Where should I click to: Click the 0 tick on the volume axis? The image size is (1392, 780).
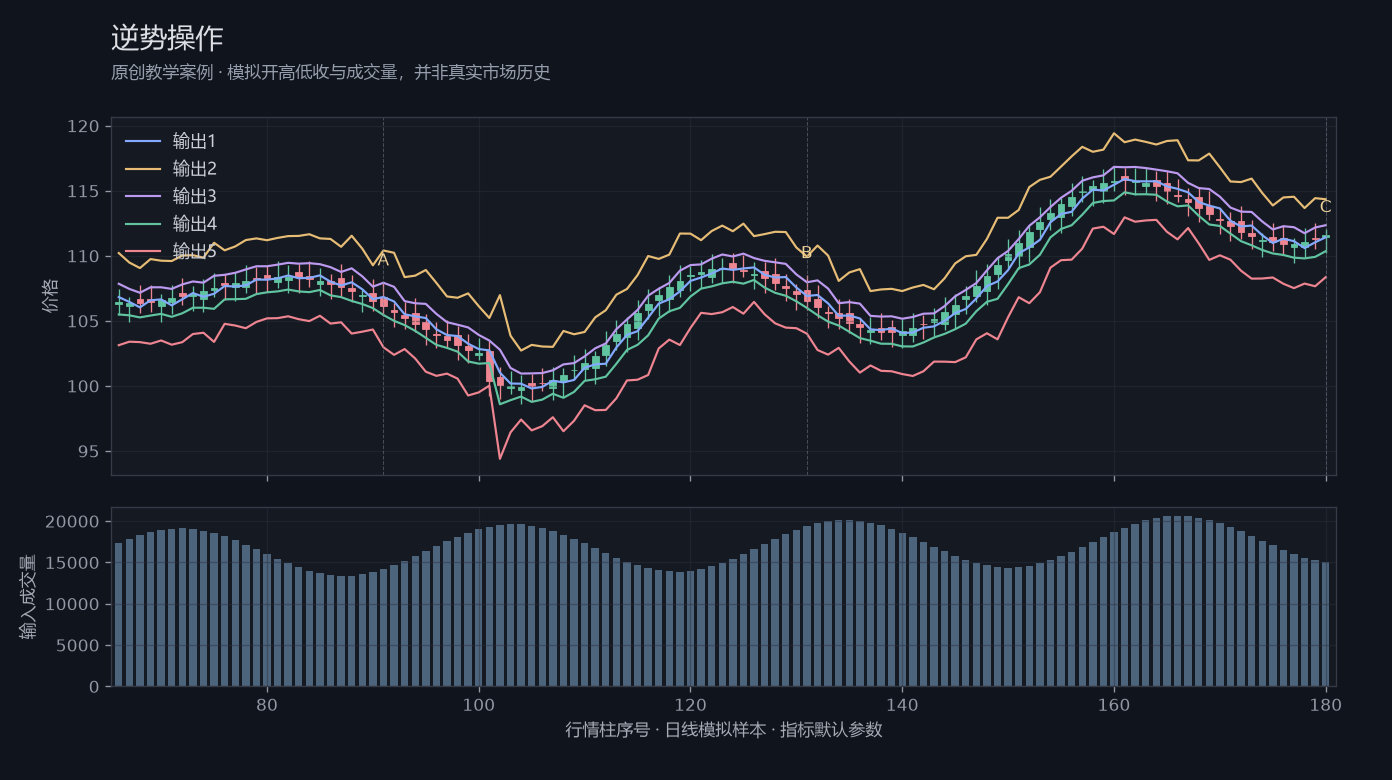click(94, 687)
